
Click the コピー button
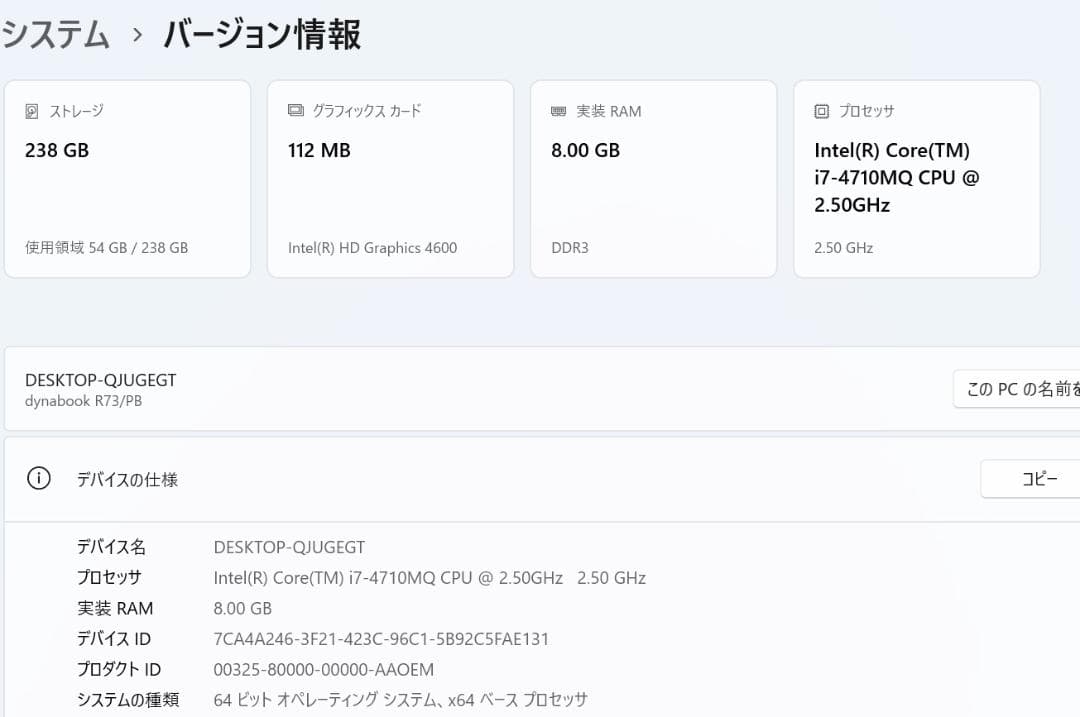[1040, 479]
